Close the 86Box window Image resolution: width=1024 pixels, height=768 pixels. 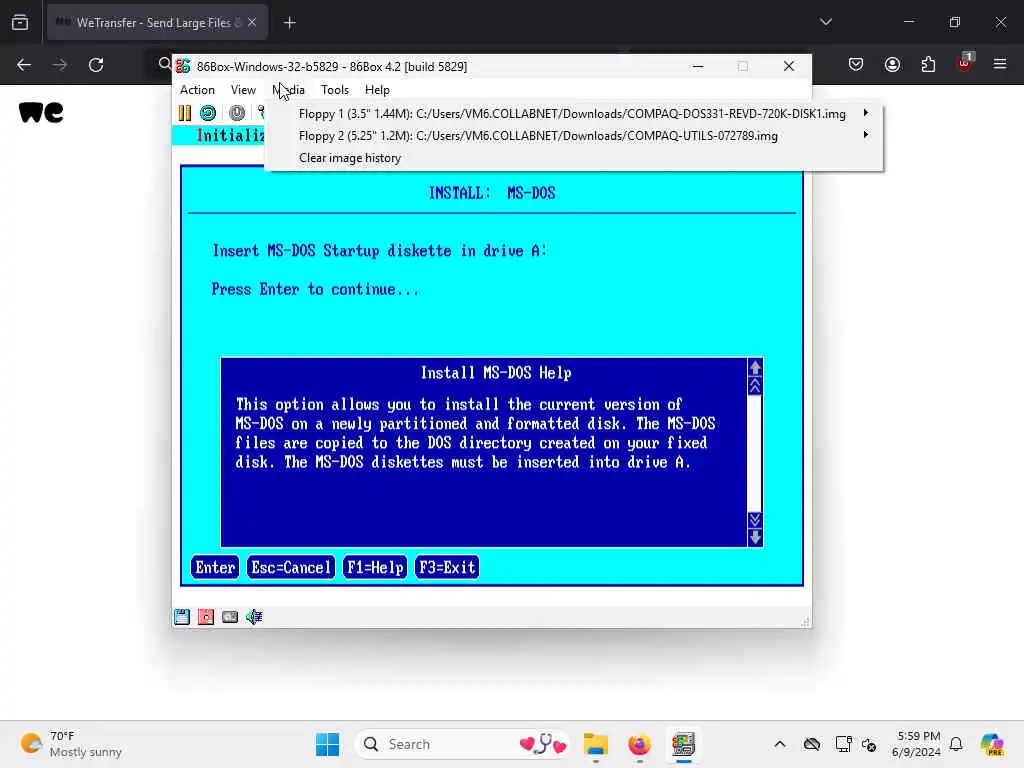click(x=789, y=66)
